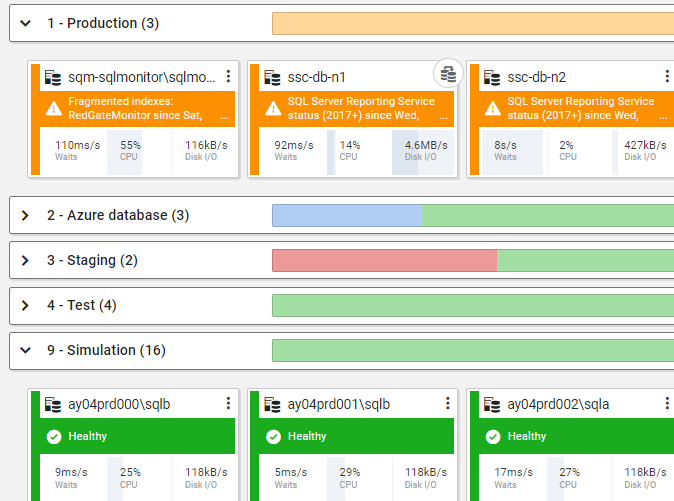The image size is (674, 501).
Task: Open the sqm-sqlmonitor server name link
Action: pos(141,77)
